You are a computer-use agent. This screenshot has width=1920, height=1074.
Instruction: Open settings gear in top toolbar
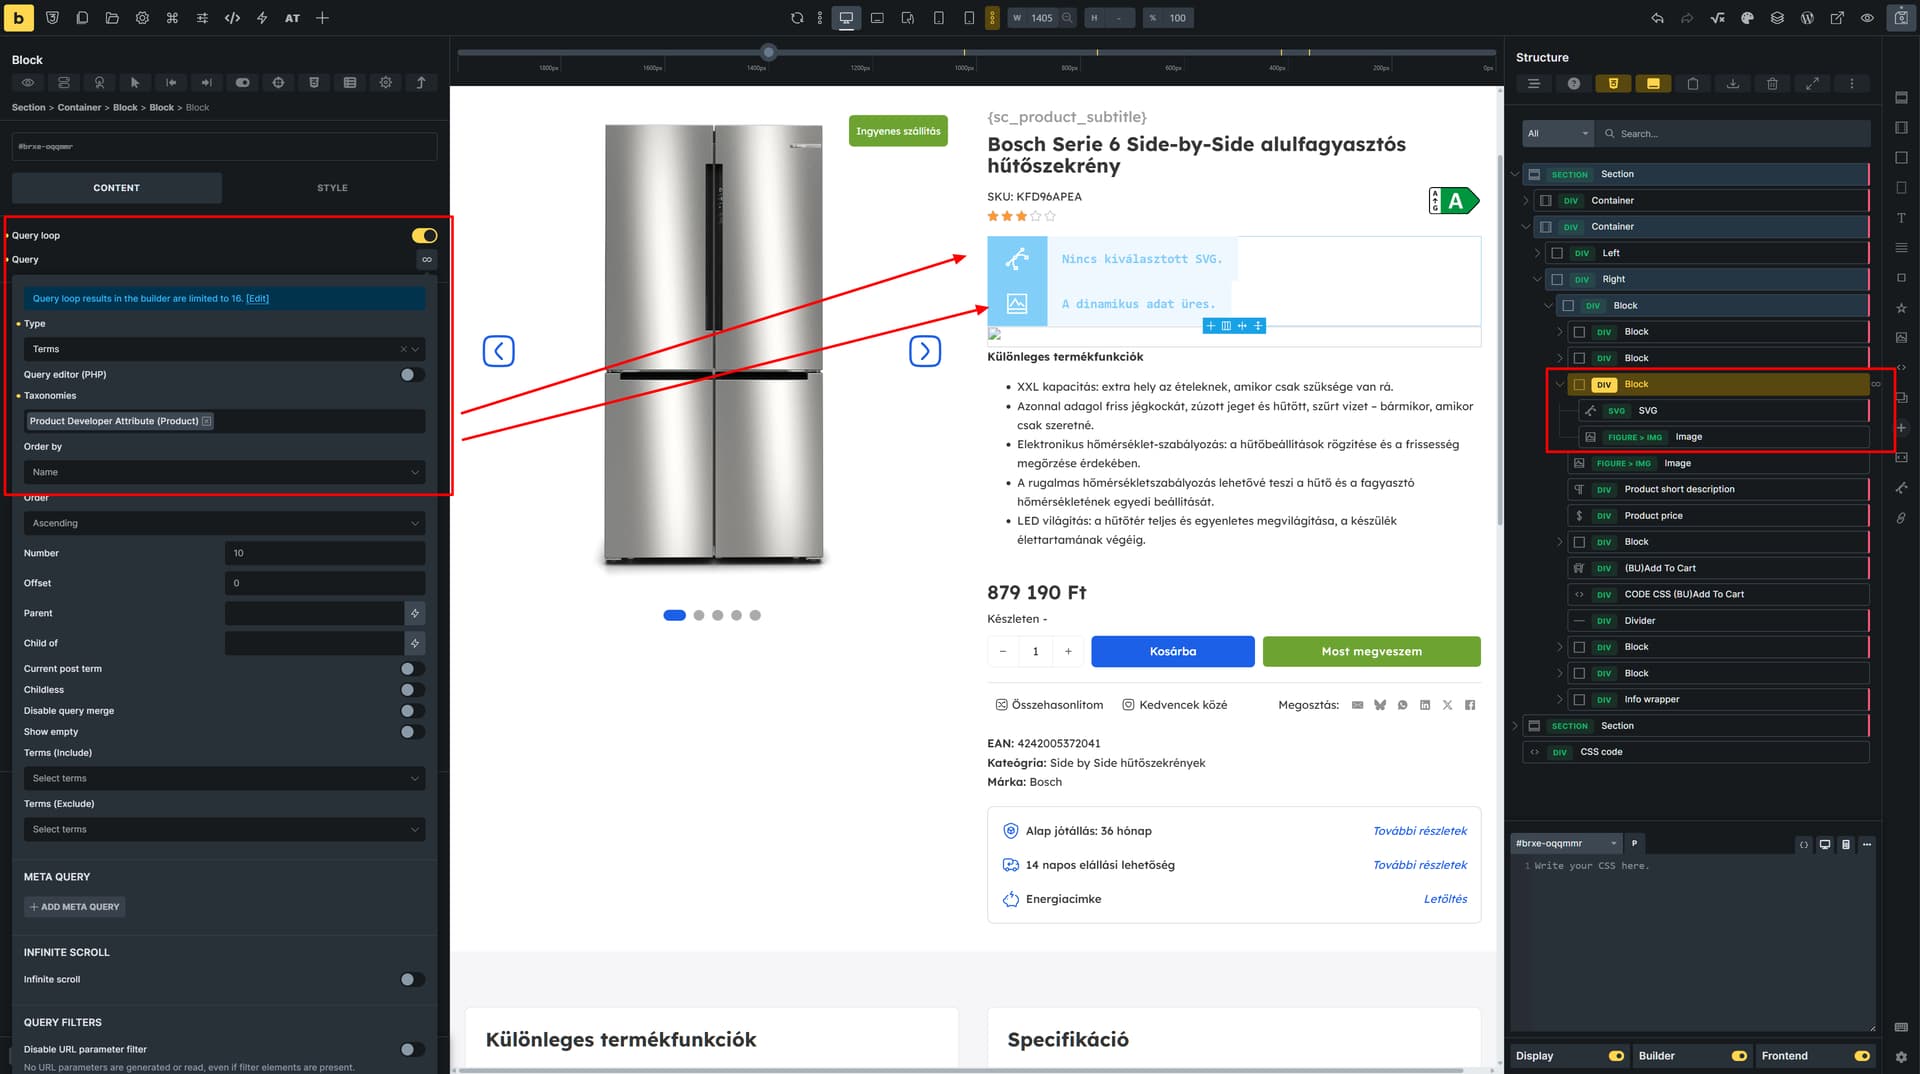tap(142, 18)
